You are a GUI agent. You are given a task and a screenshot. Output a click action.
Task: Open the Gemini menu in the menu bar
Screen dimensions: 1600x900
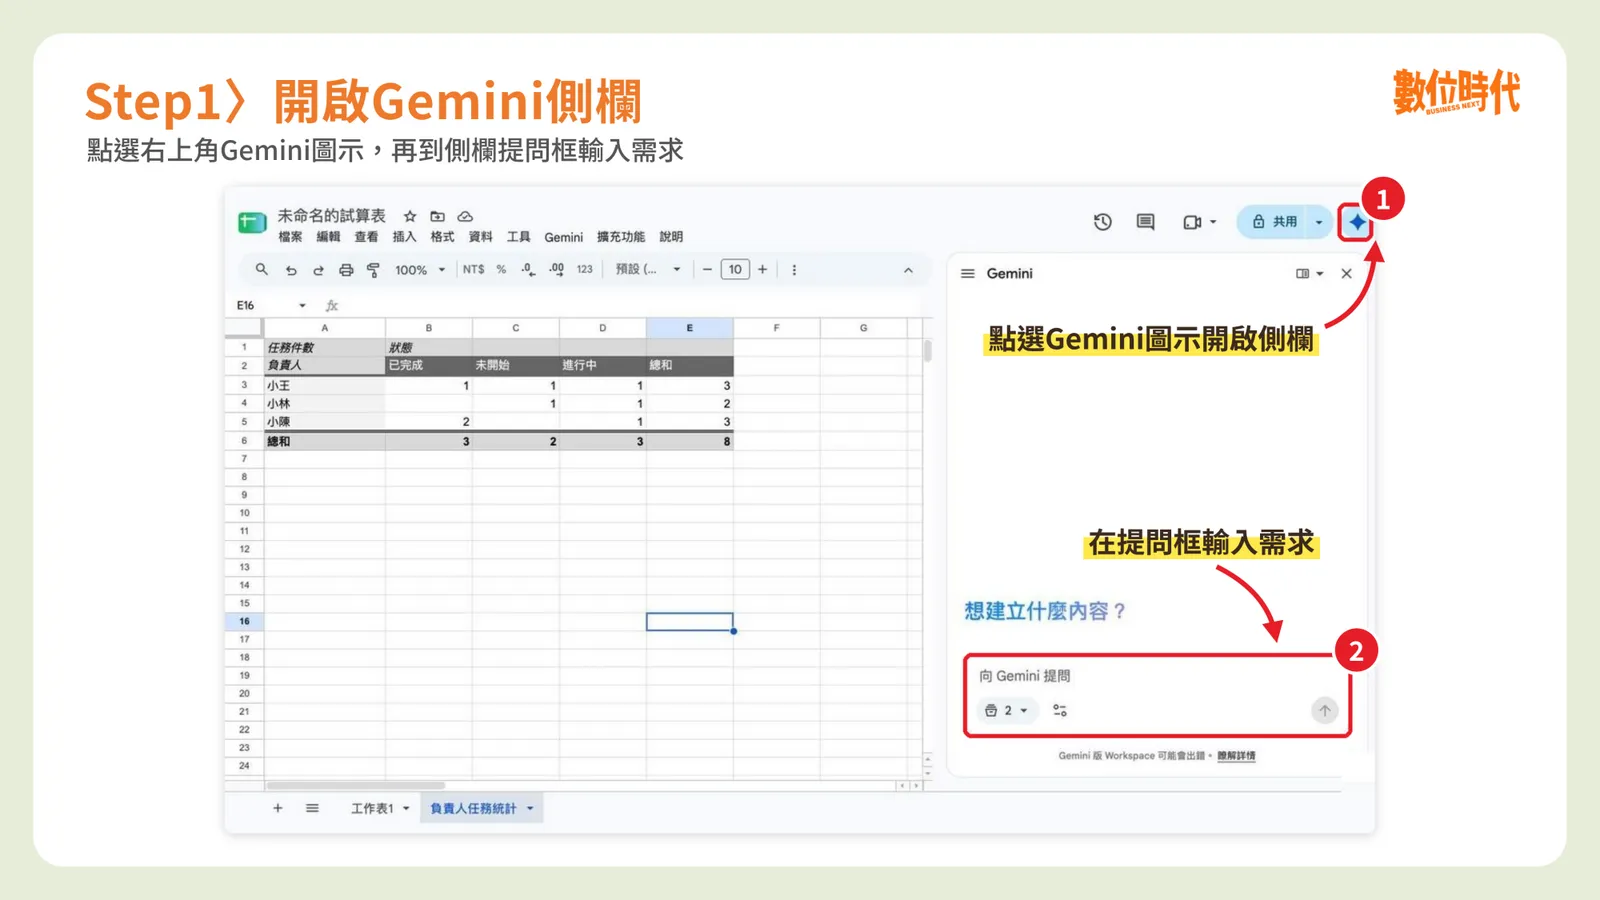pyautogui.click(x=564, y=237)
